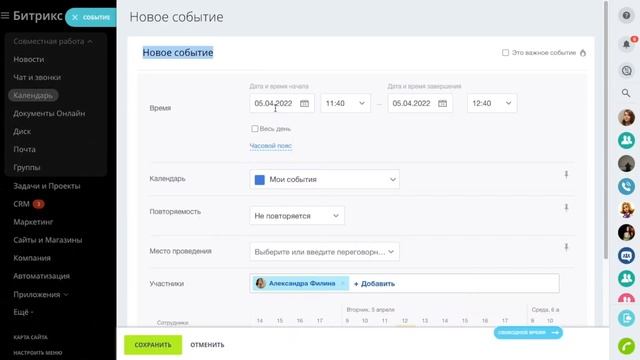Click the green phone dial button at the bottom of the right sidebar
The image size is (640, 360).
pos(626,346)
